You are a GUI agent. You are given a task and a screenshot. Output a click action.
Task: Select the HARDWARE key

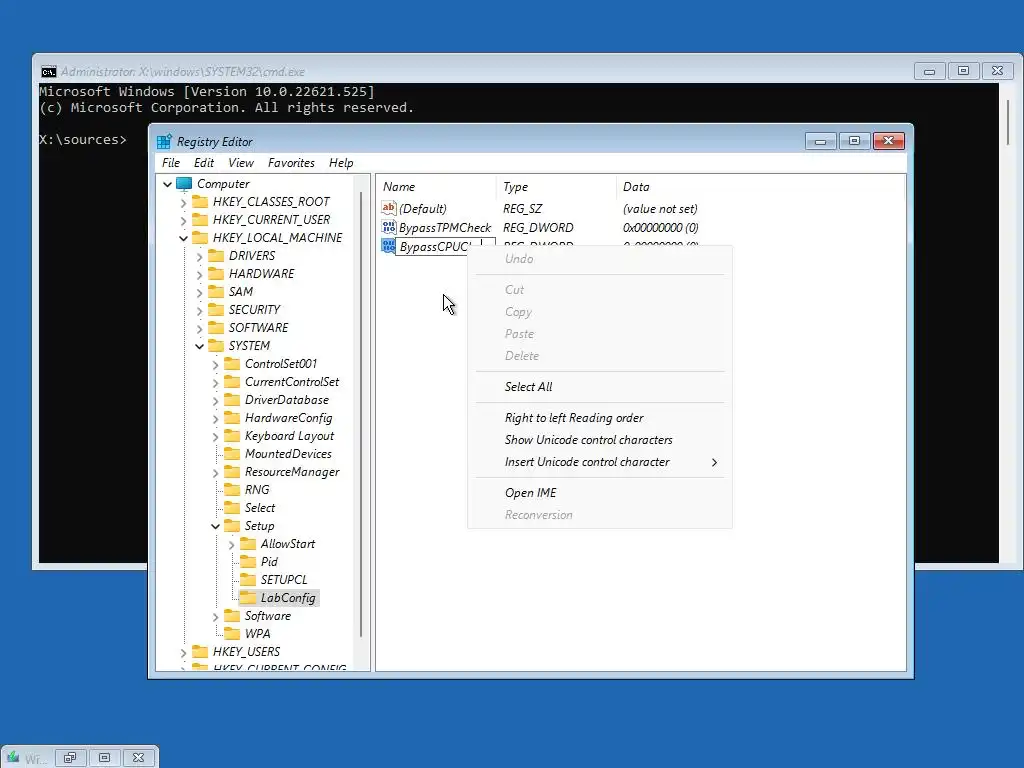click(x=261, y=274)
